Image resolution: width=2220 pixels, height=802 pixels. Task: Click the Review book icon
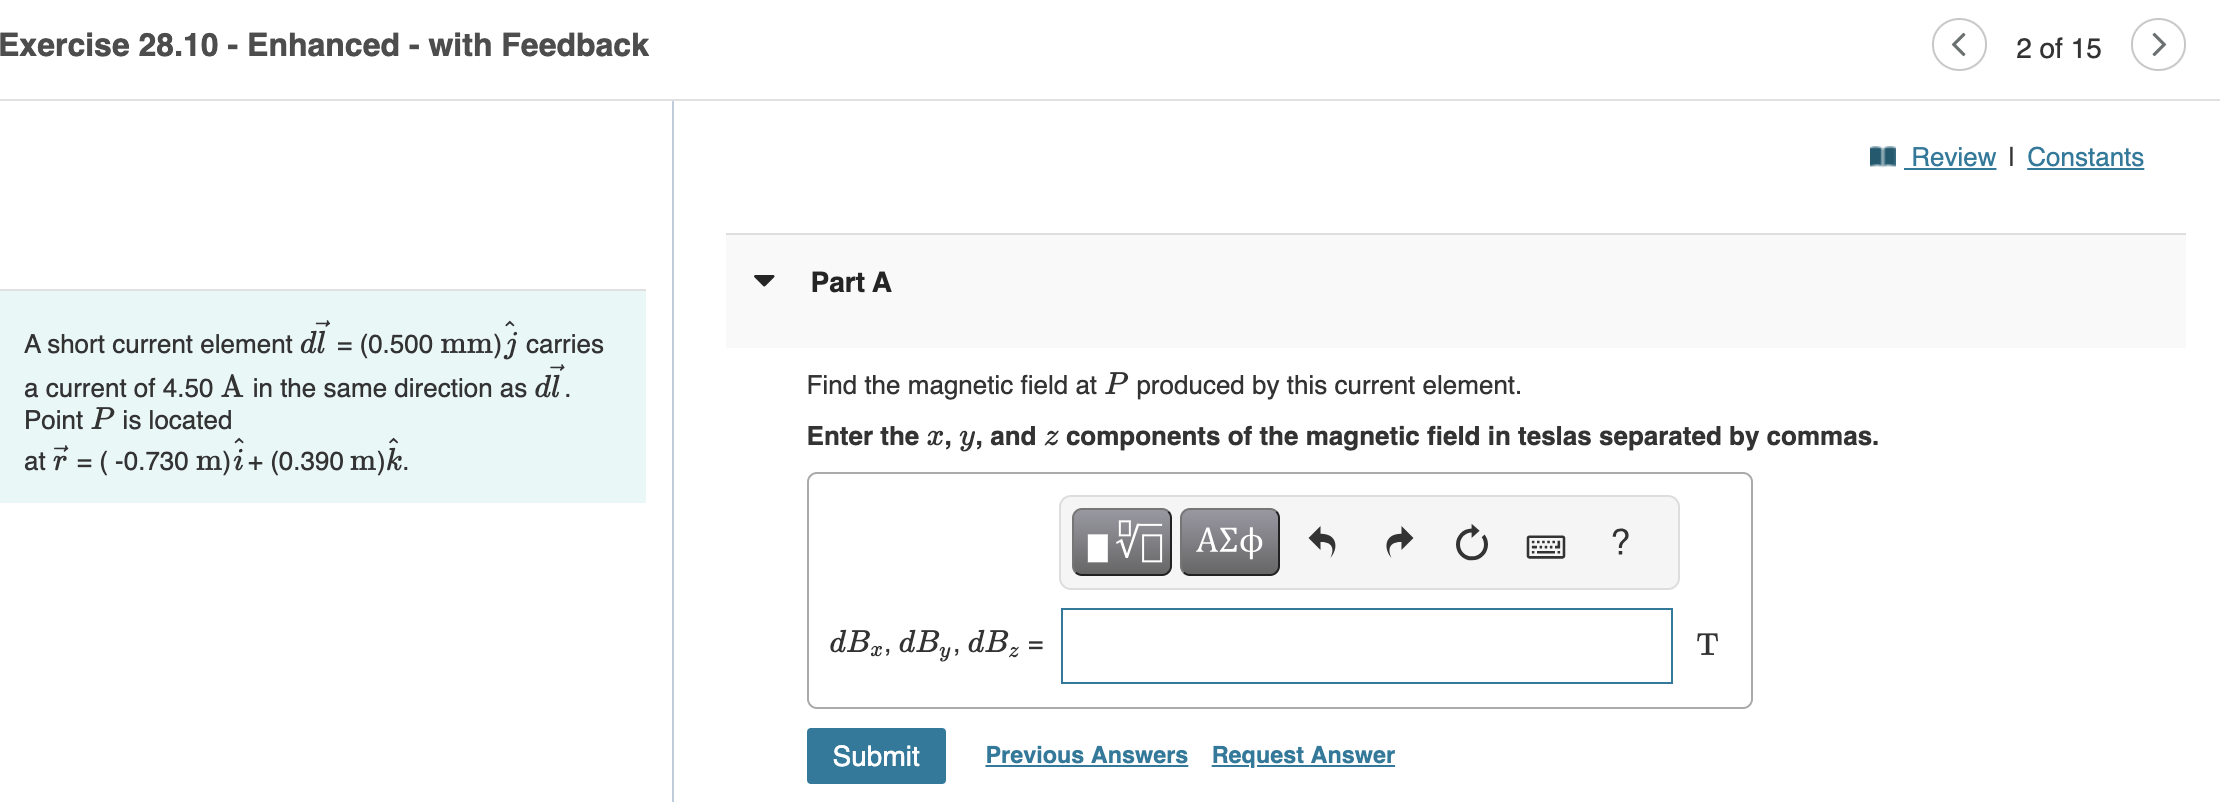(1883, 157)
